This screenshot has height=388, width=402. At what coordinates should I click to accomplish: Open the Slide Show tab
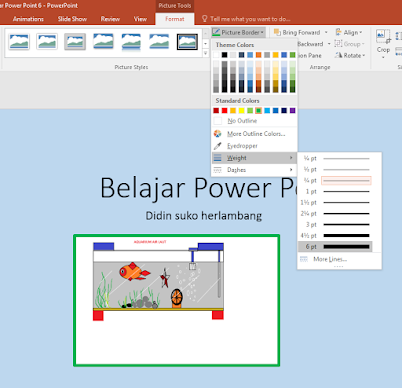72,19
